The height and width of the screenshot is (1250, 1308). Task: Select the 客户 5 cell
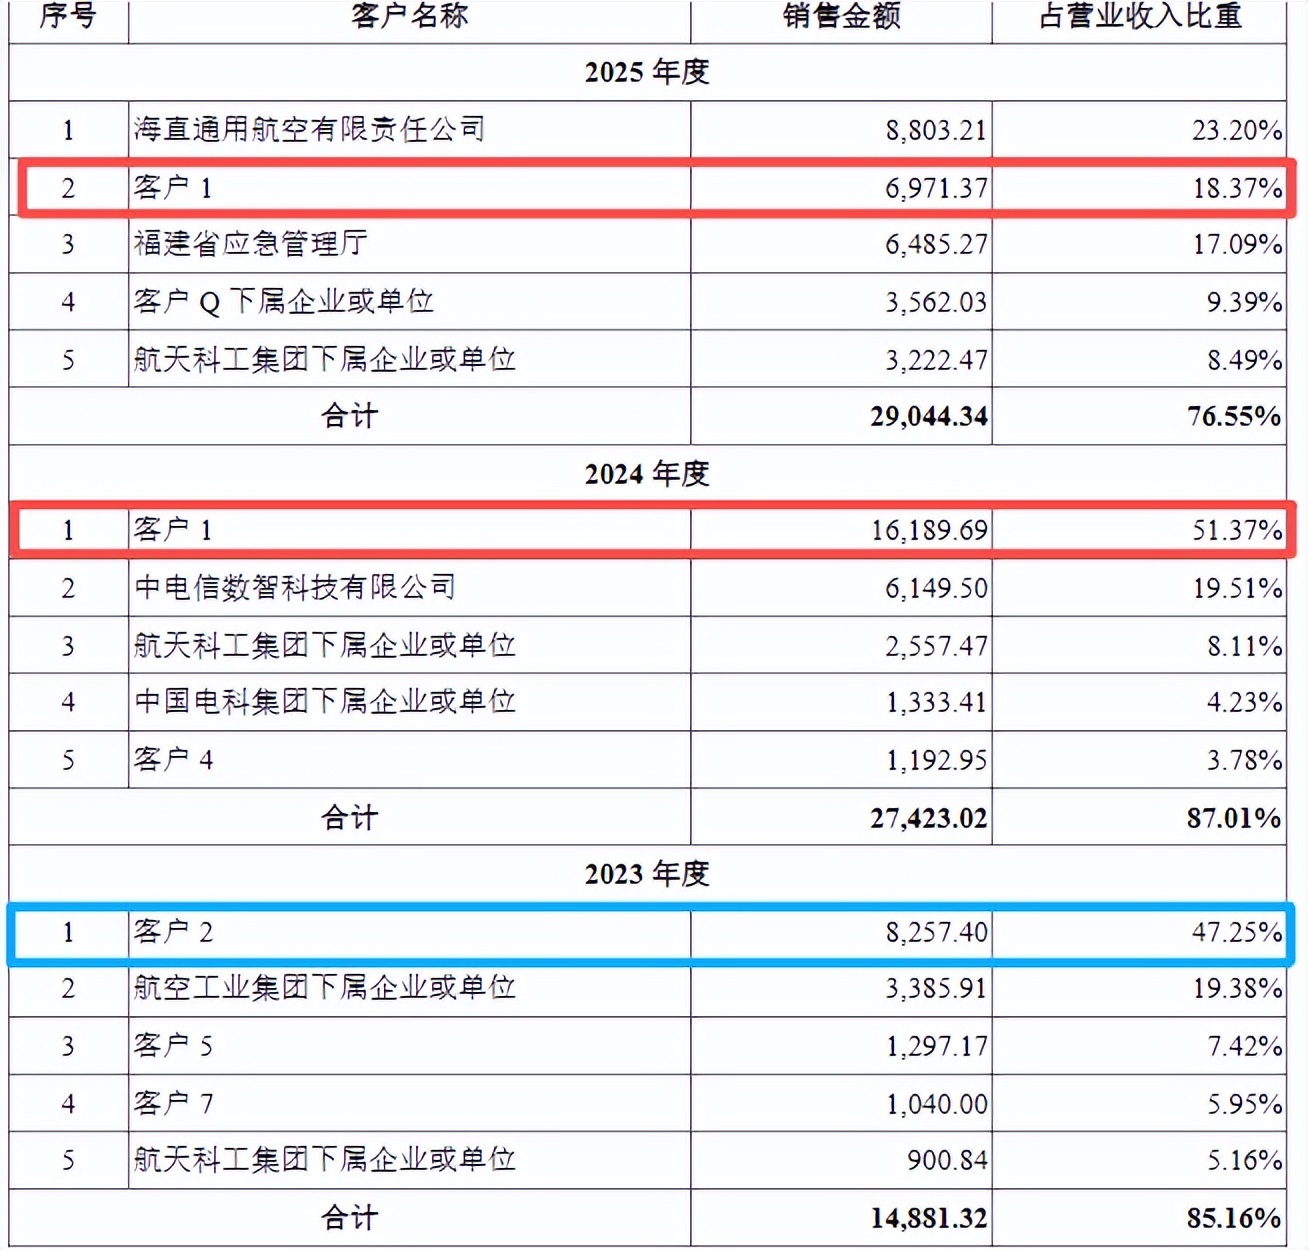pos(173,1045)
